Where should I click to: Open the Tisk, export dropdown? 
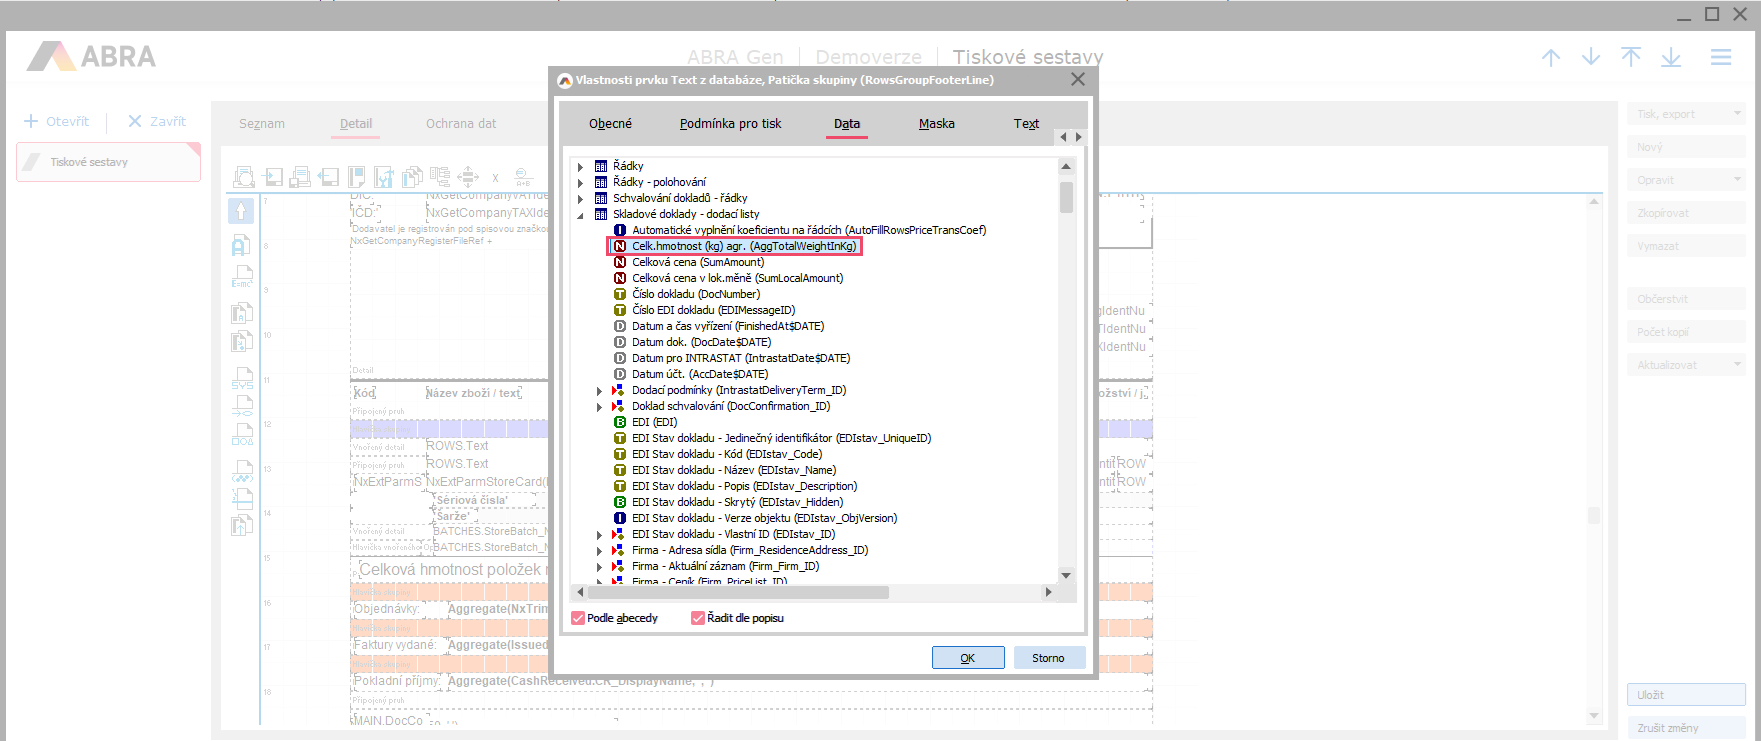(1686, 114)
